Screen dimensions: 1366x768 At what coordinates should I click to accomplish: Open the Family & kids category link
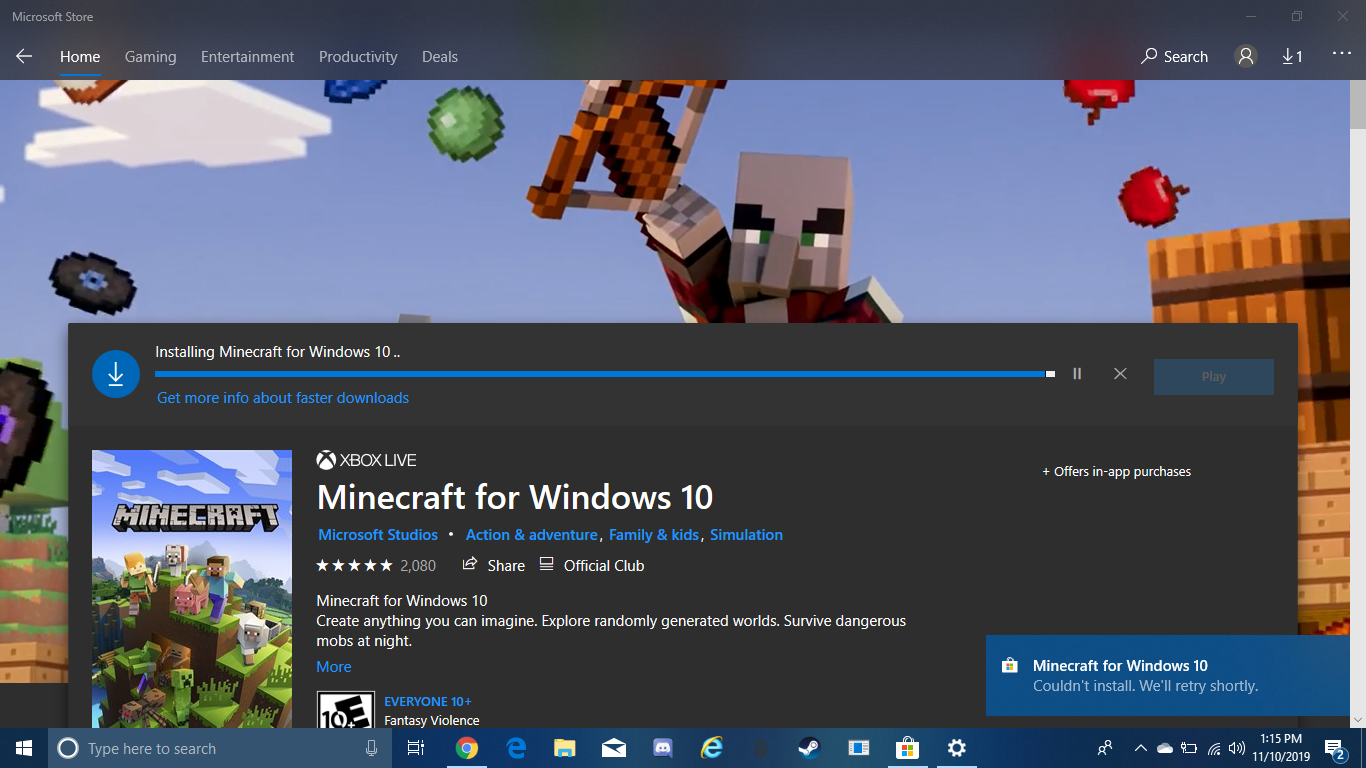click(x=654, y=535)
